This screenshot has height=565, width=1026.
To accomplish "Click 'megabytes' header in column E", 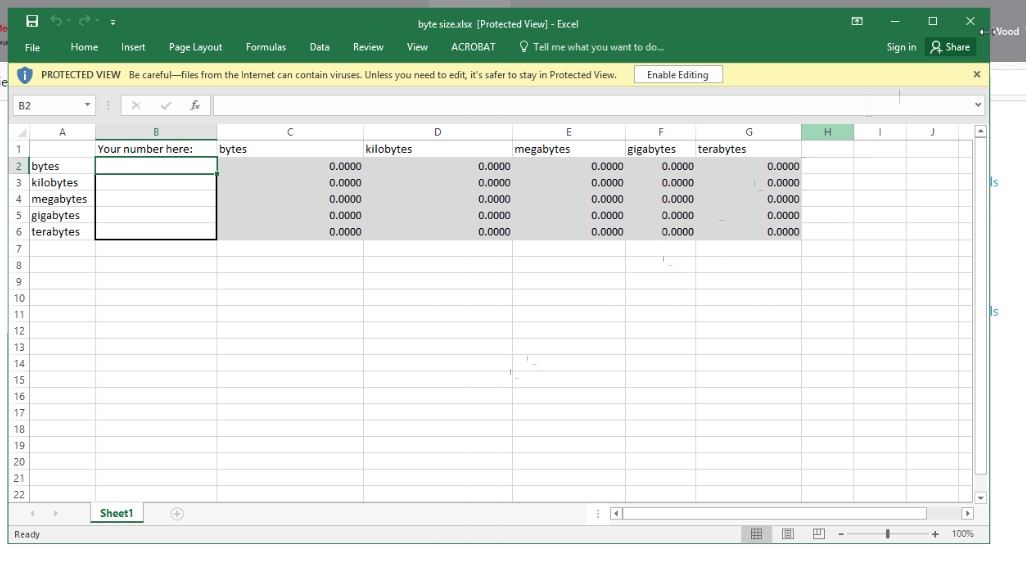I will click(x=542, y=149).
